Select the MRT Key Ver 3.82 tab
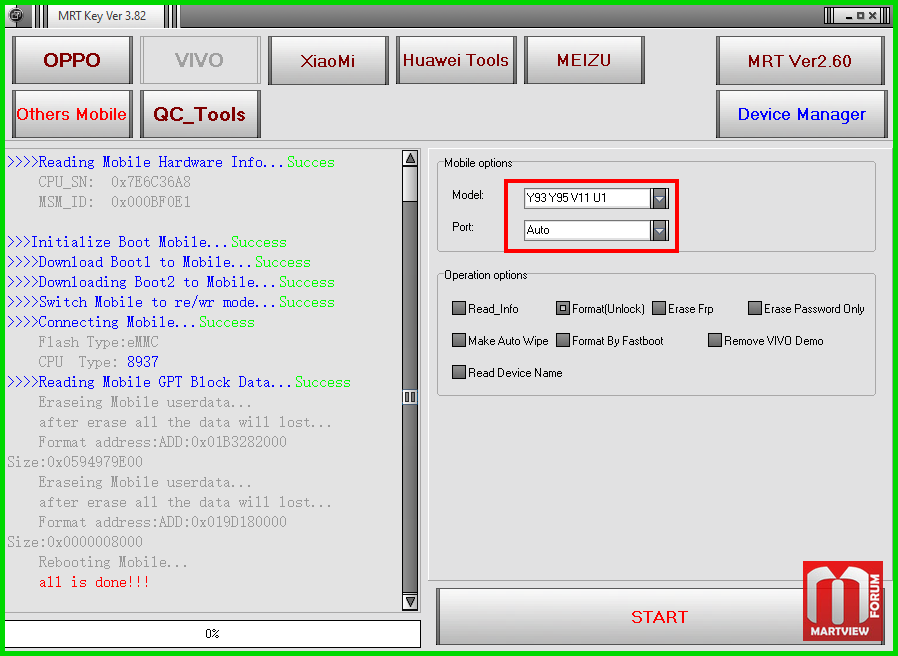898x656 pixels. (x=102, y=15)
